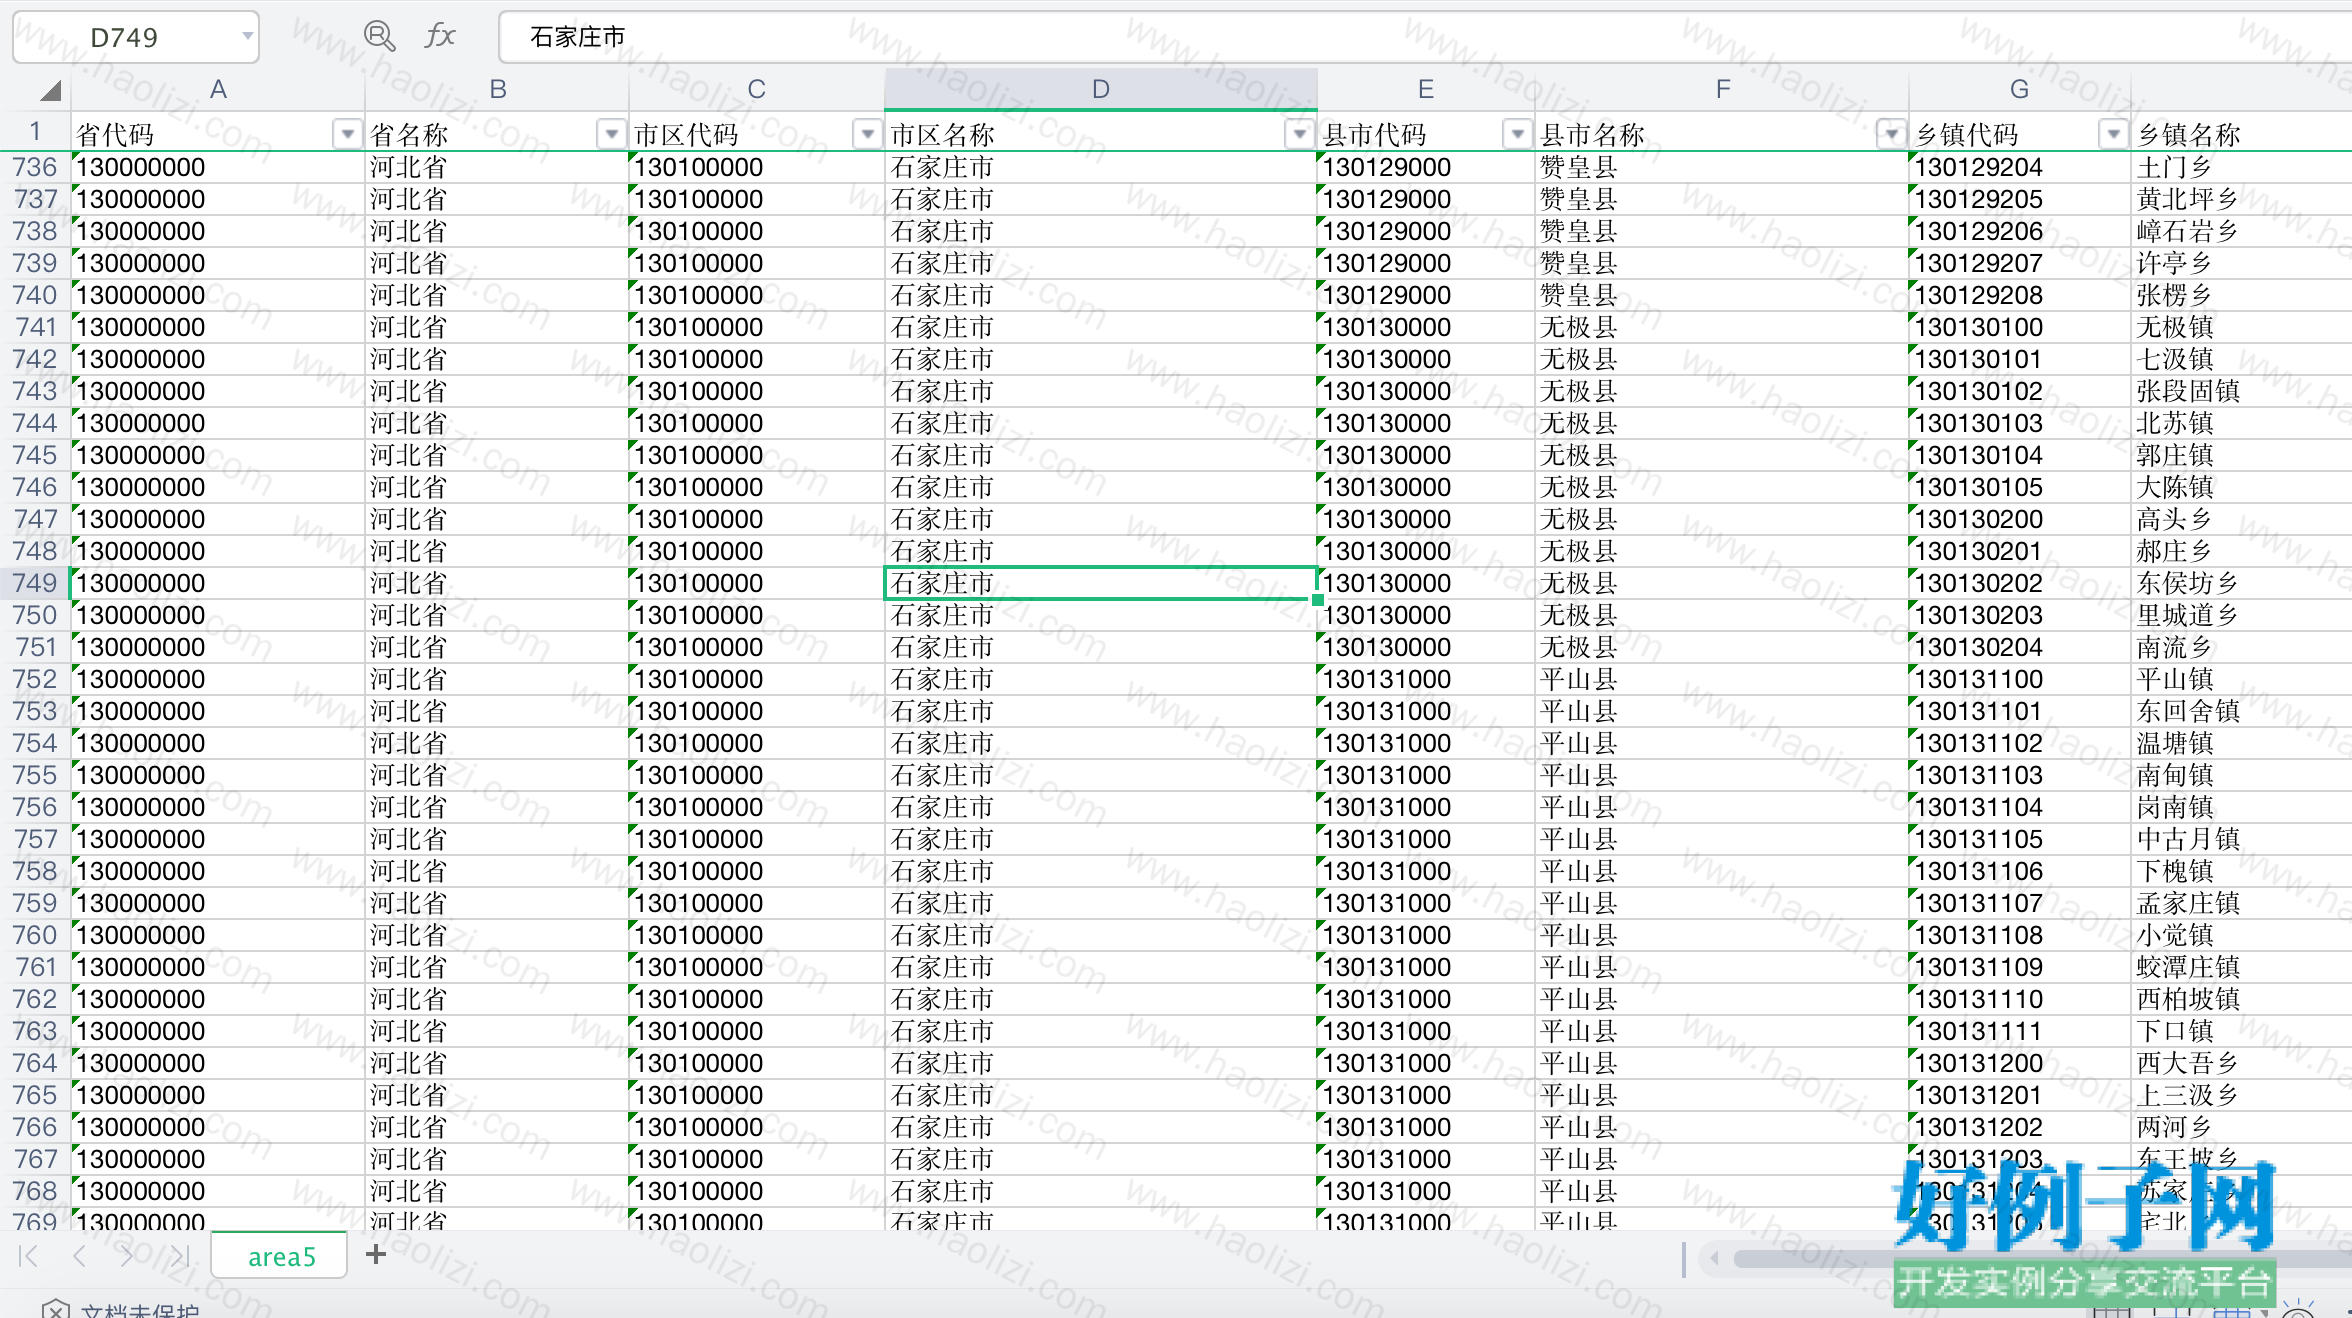
Task: Click 无极县 cell in row 741
Action: pyautogui.click(x=1722, y=327)
